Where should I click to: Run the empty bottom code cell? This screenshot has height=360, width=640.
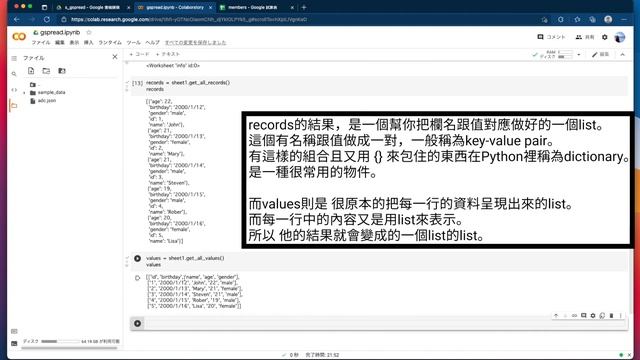coord(138,323)
